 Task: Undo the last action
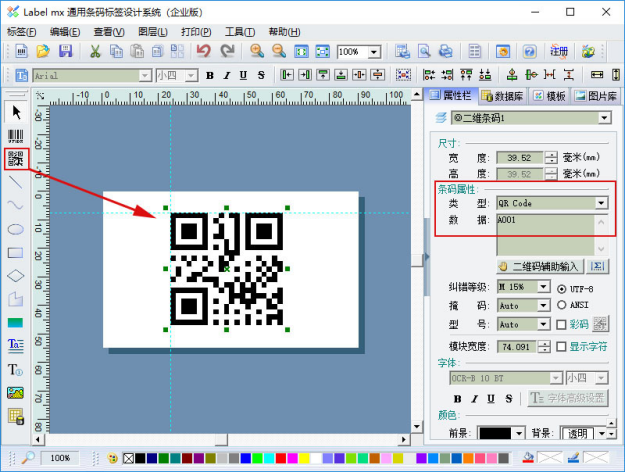[x=204, y=51]
